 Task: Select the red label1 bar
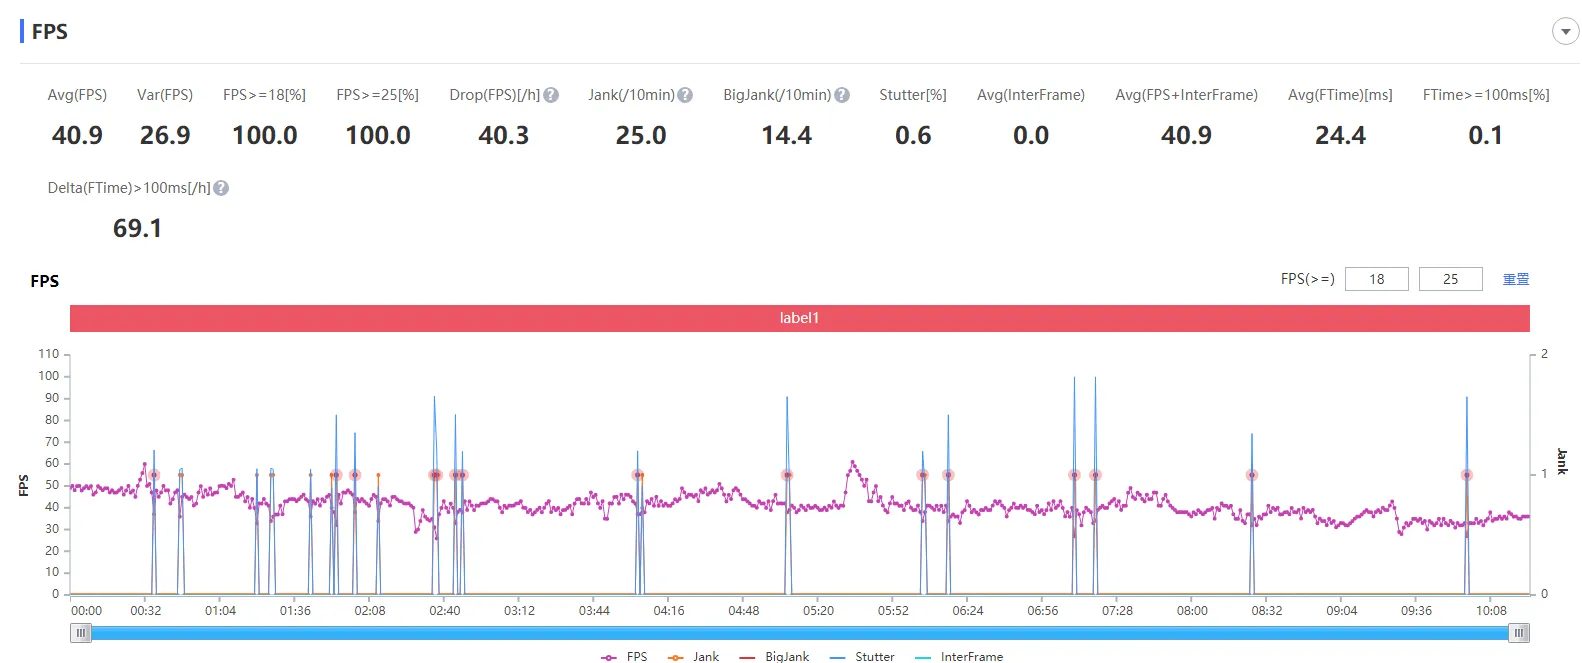pyautogui.click(x=799, y=318)
